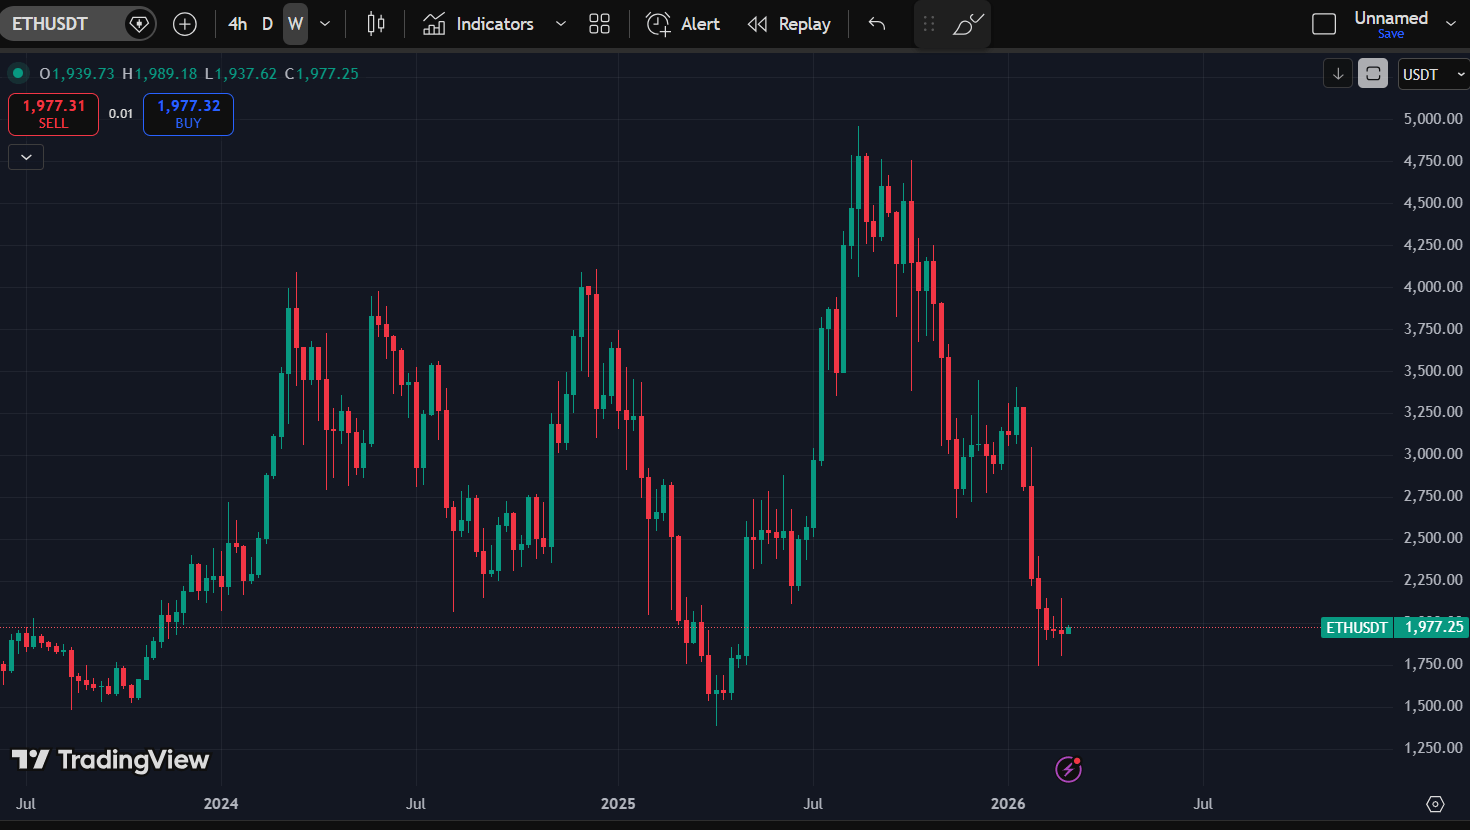Open the ETHUSDT symbol search
Screen dimensions: 1470x830
50,24
